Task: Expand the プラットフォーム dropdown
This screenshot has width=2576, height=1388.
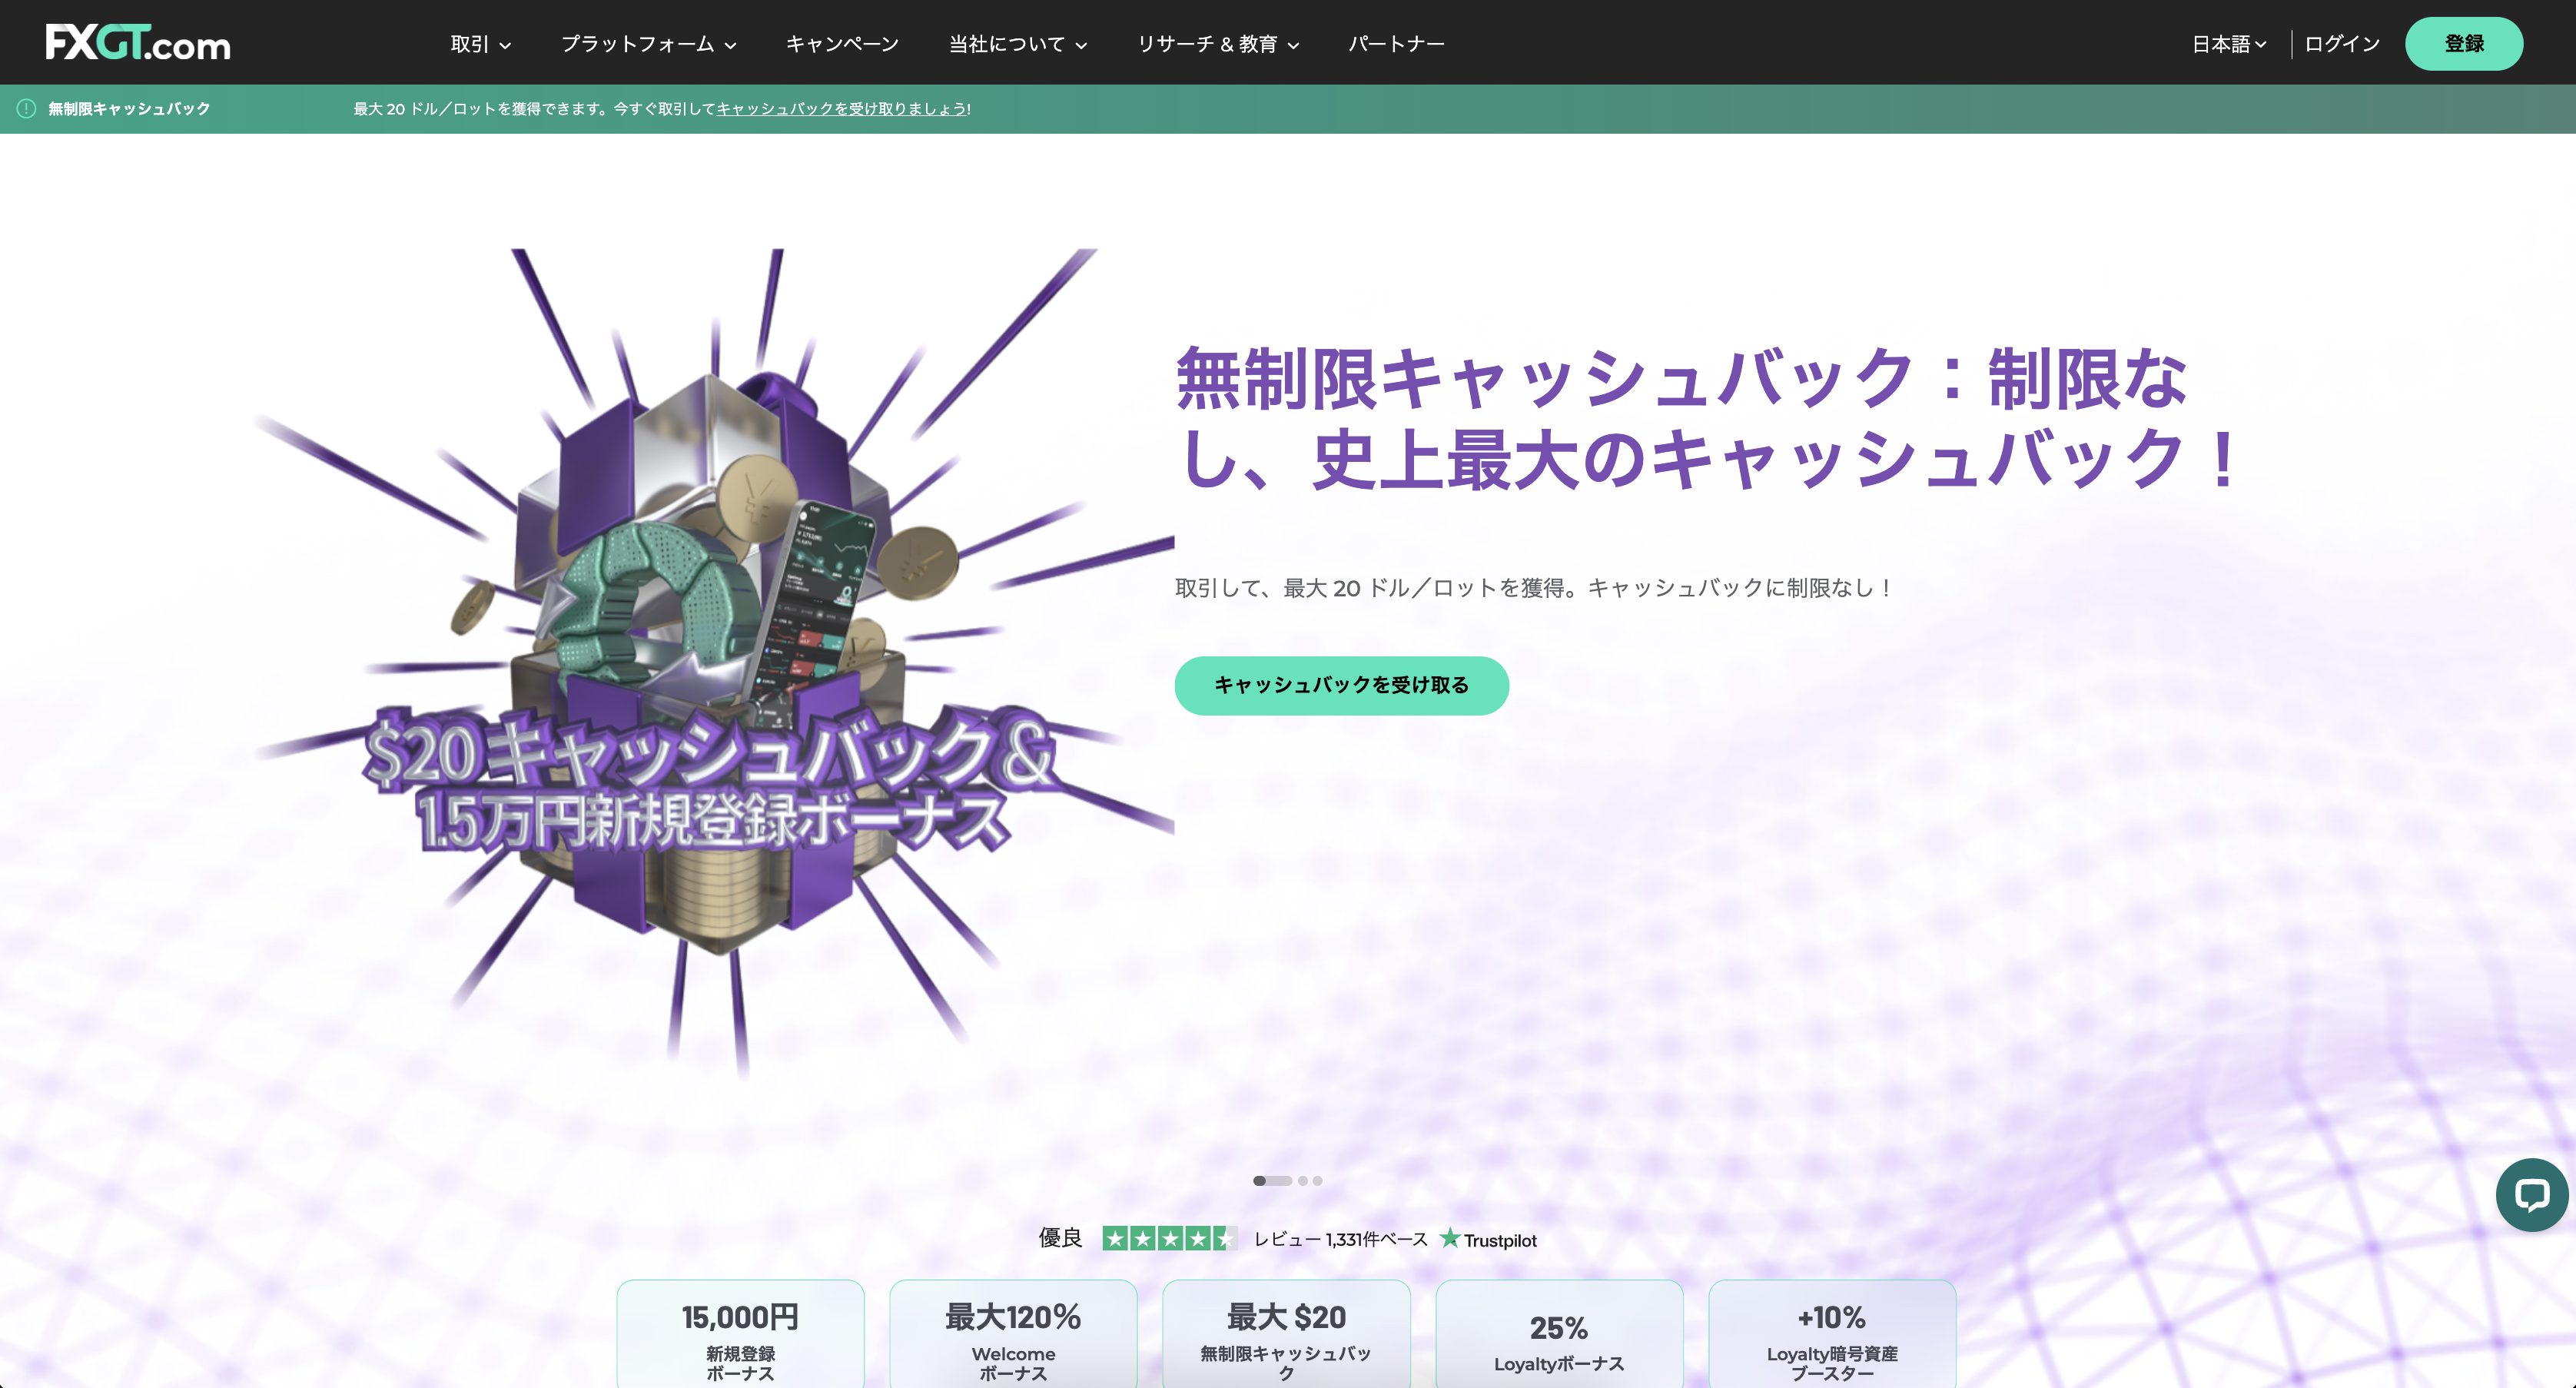Action: [x=648, y=44]
